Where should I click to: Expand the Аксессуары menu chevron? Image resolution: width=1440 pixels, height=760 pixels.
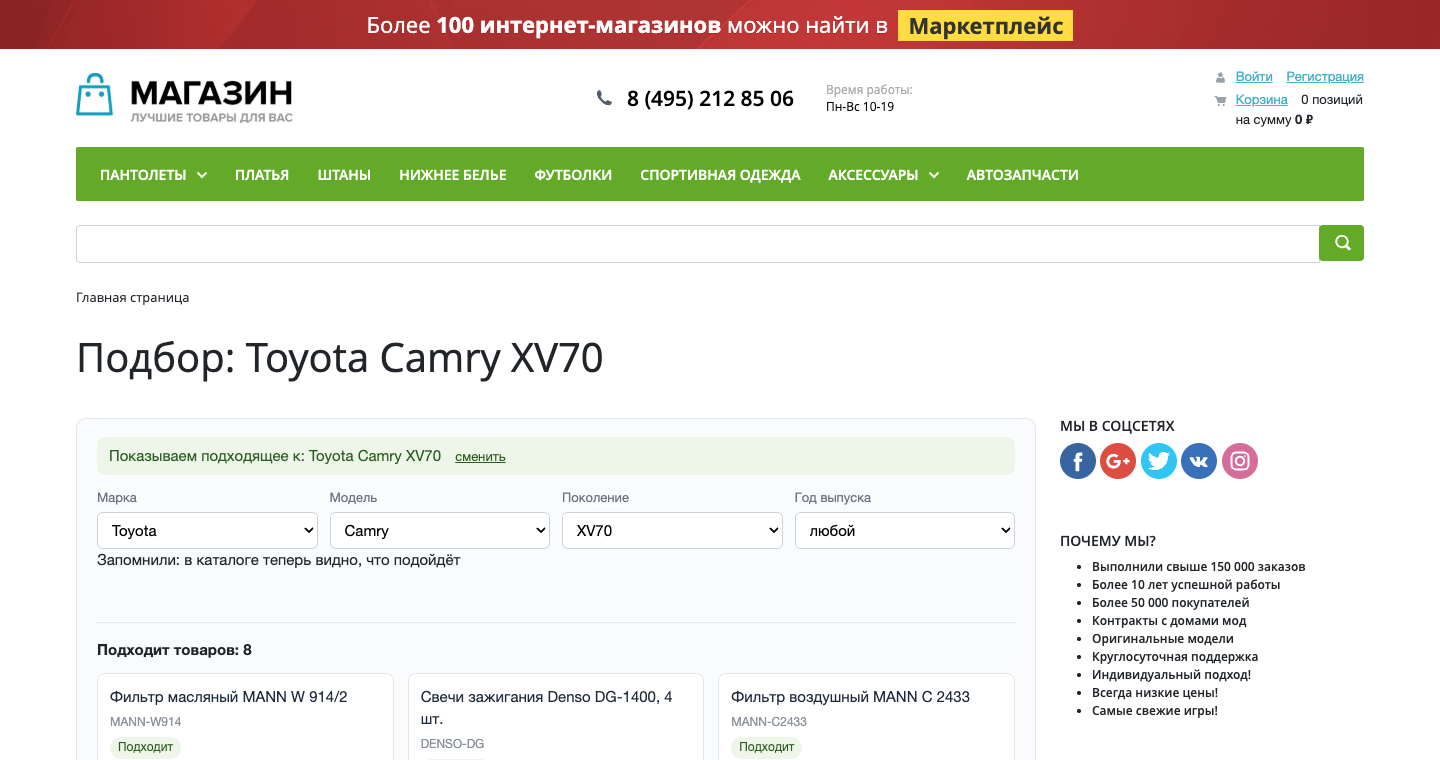tap(934, 175)
